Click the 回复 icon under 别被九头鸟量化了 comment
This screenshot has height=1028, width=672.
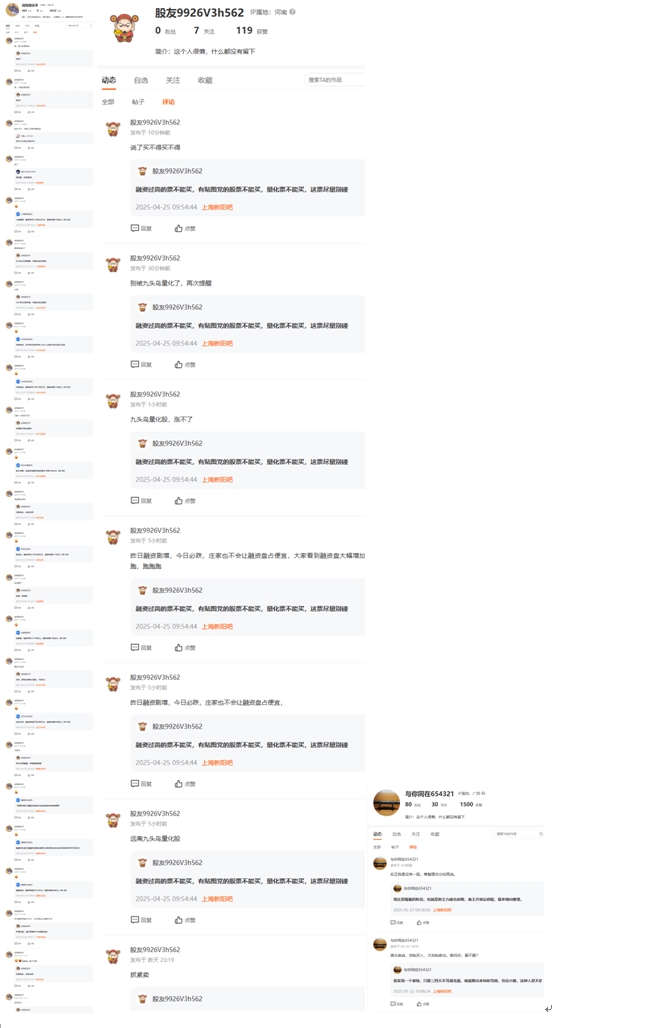click(135, 365)
